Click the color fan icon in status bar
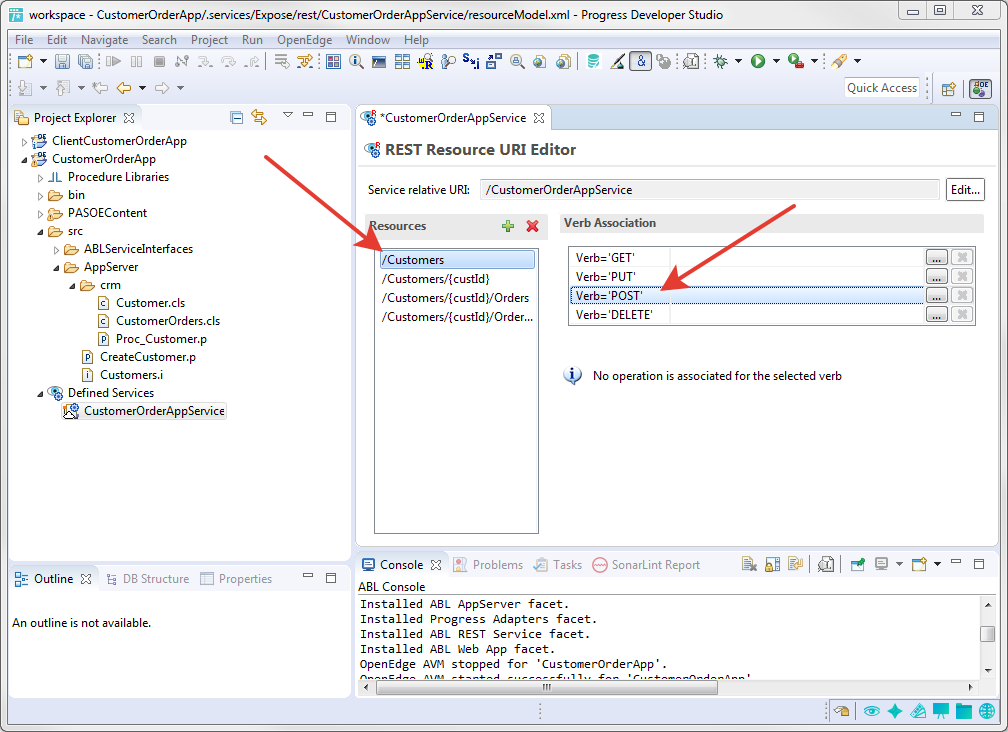This screenshot has width=1008, height=732. click(918, 711)
